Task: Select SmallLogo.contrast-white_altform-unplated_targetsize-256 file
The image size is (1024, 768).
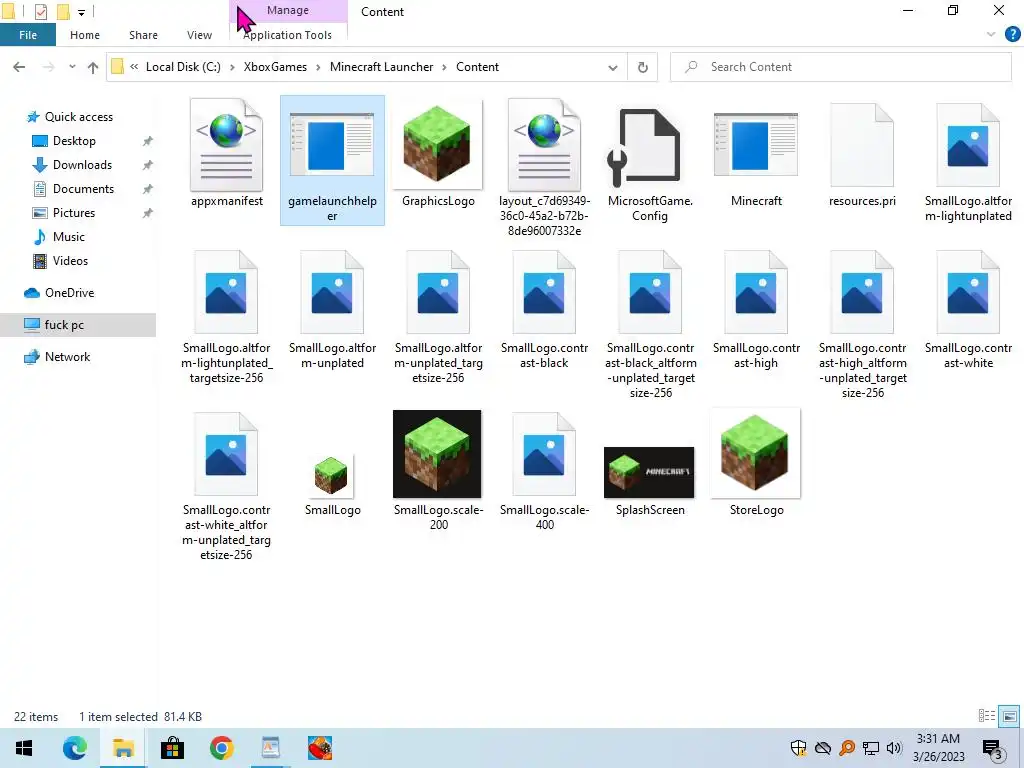Action: 227,487
